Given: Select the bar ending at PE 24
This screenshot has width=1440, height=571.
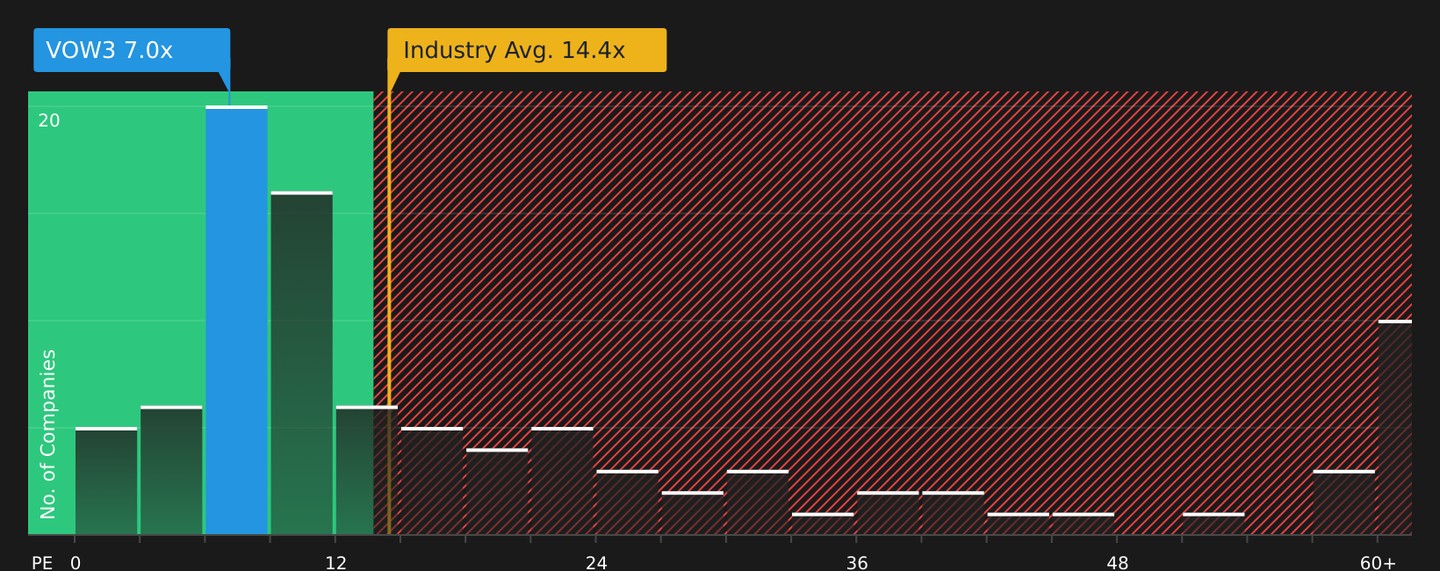Looking at the screenshot, I should 562,481.
